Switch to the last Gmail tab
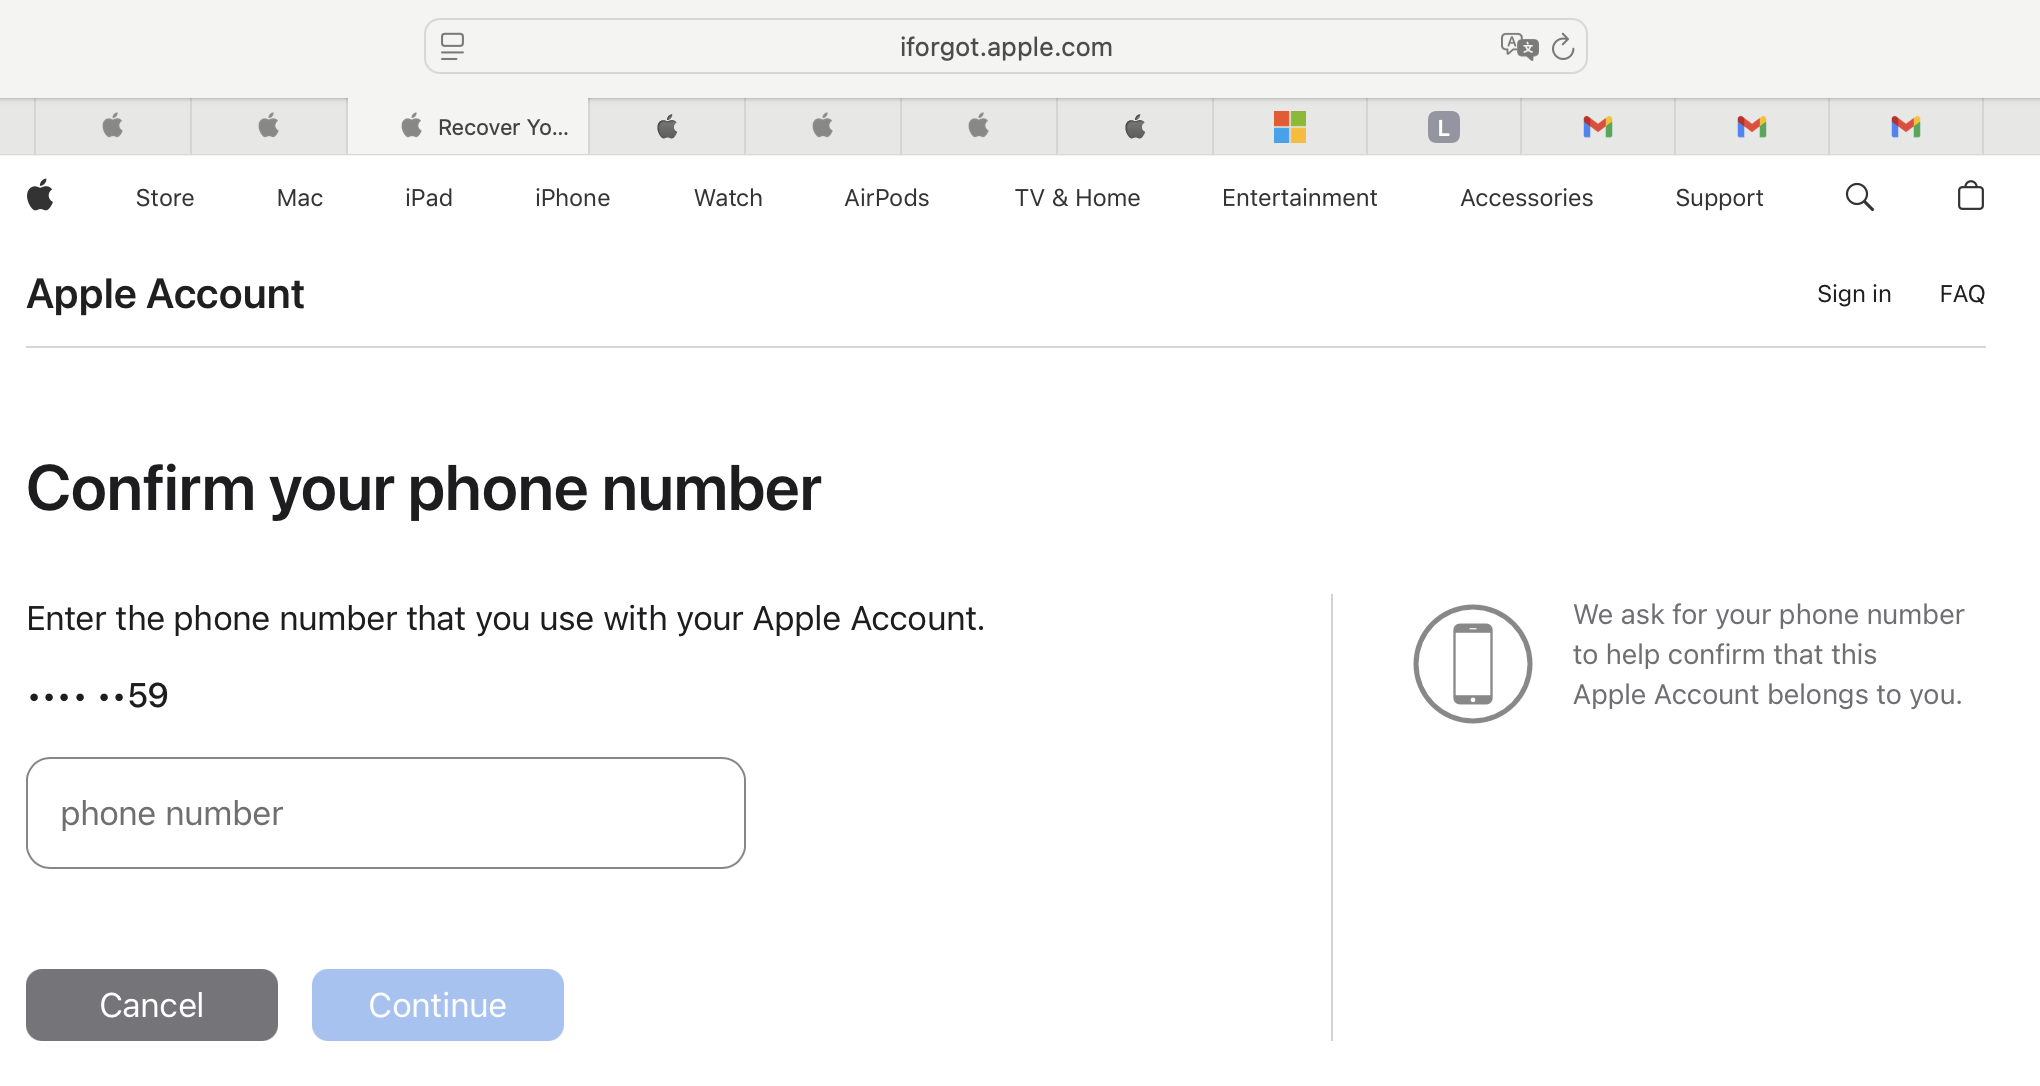Viewport: 2040px width, 1086px height. [1905, 127]
